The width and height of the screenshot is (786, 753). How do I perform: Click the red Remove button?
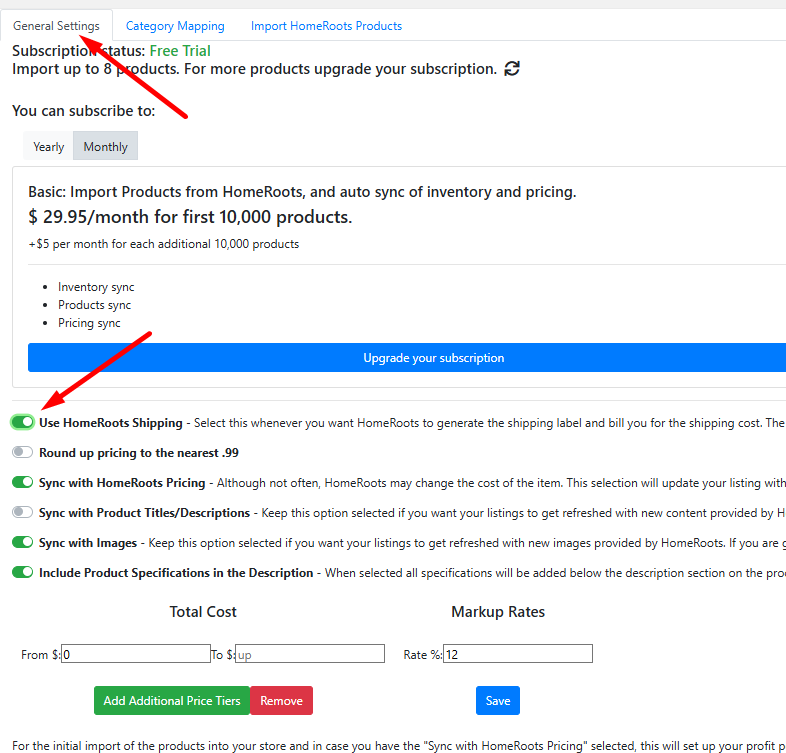281,700
